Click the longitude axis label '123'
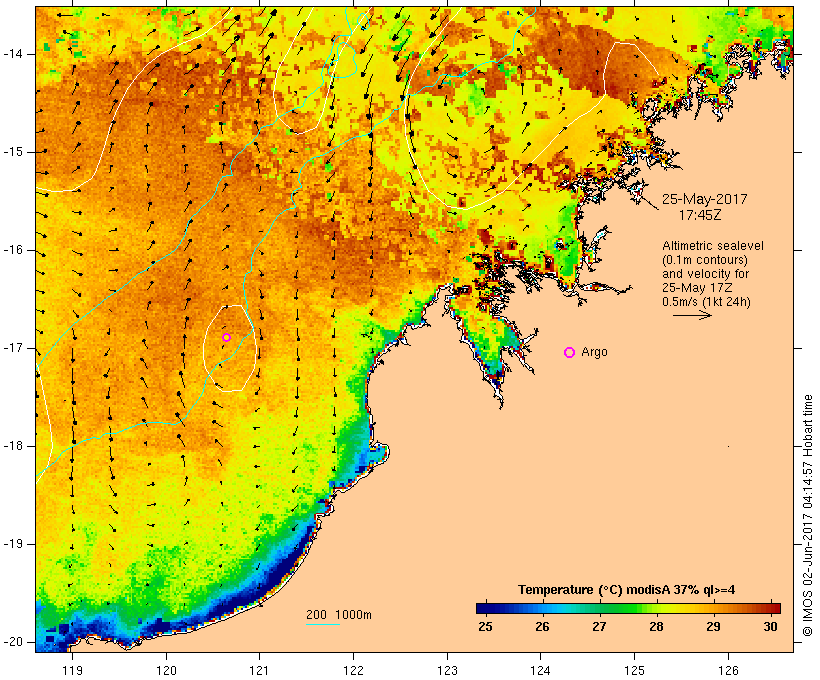This screenshot has width=820, height=680. click(x=447, y=670)
